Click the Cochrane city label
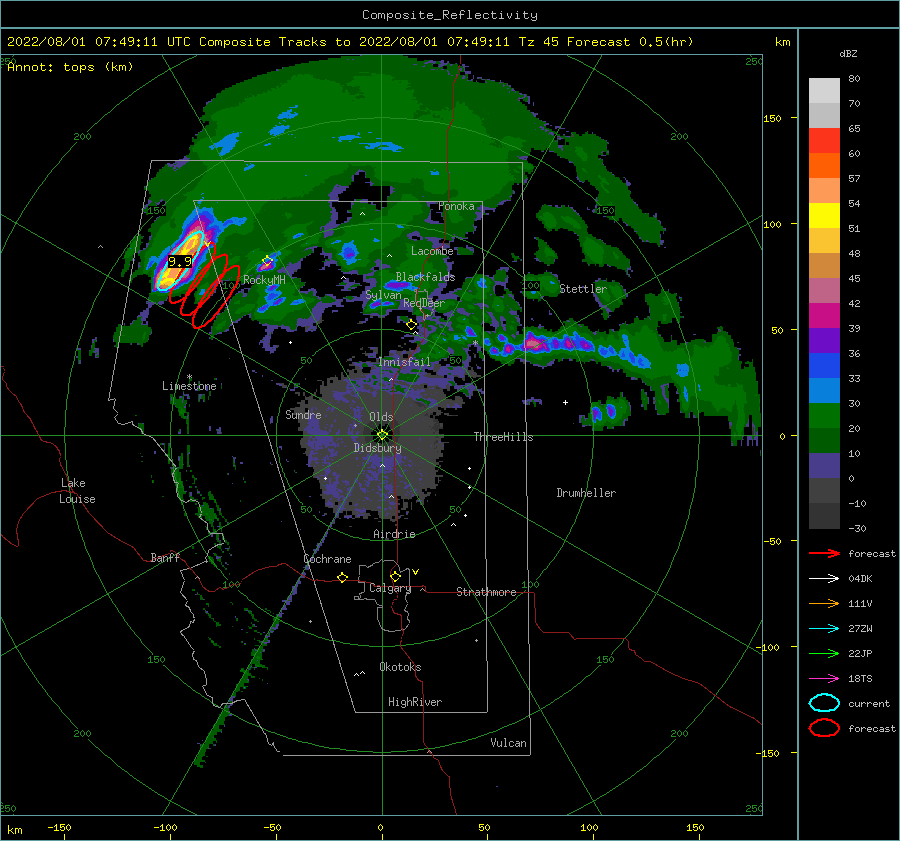This screenshot has width=900, height=841. (x=327, y=559)
